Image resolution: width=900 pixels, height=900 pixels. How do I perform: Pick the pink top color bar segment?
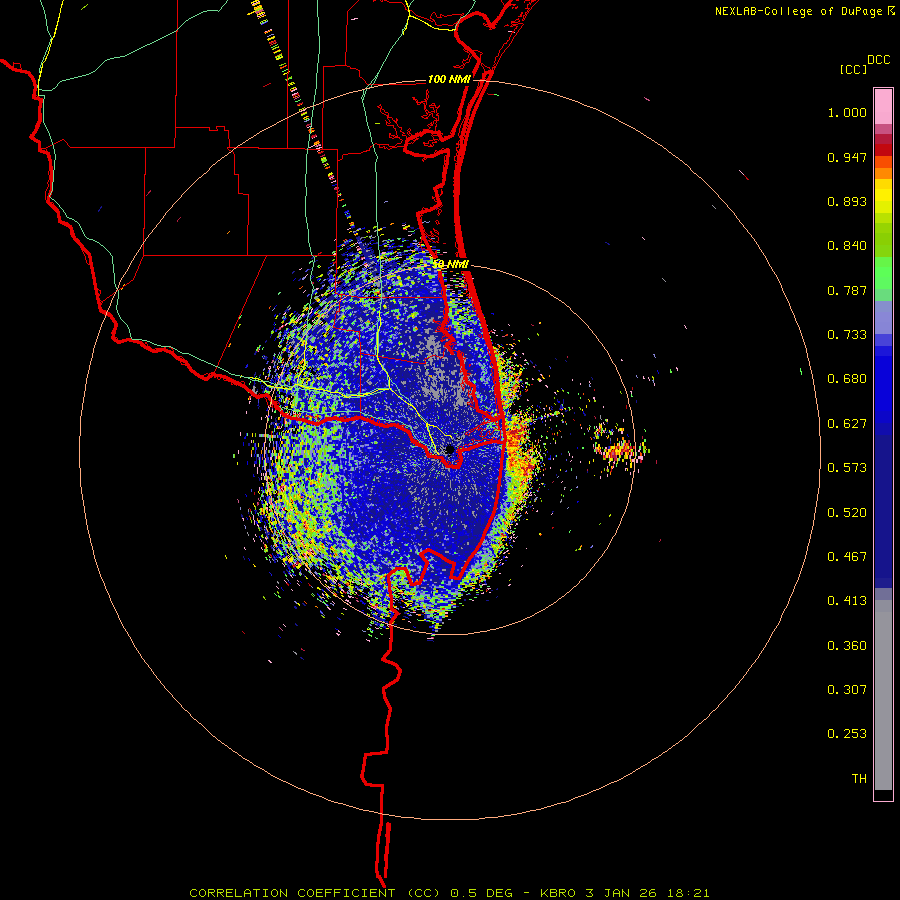pyautogui.click(x=883, y=107)
